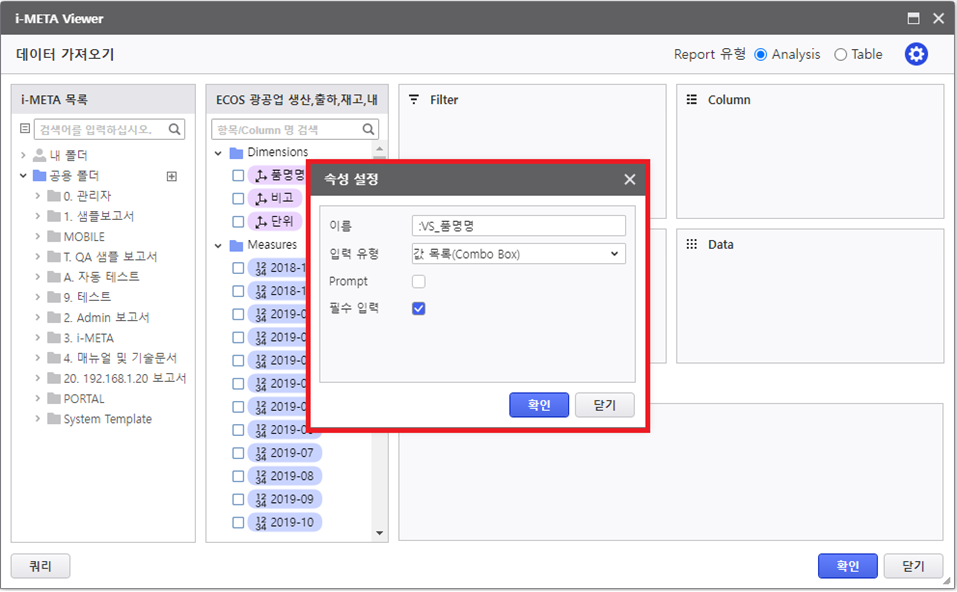Close the 속성 설정 dialog with X icon
This screenshot has width=957, height=592.
(630, 180)
